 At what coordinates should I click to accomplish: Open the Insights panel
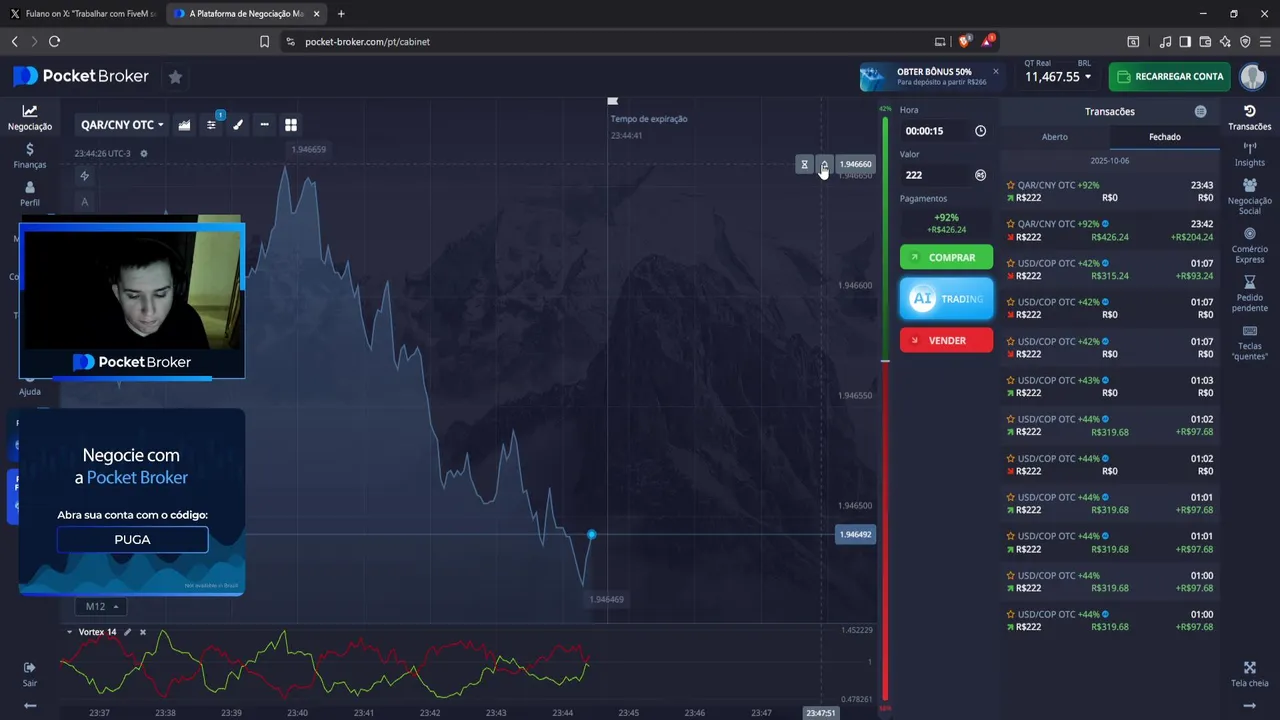[x=1249, y=154]
